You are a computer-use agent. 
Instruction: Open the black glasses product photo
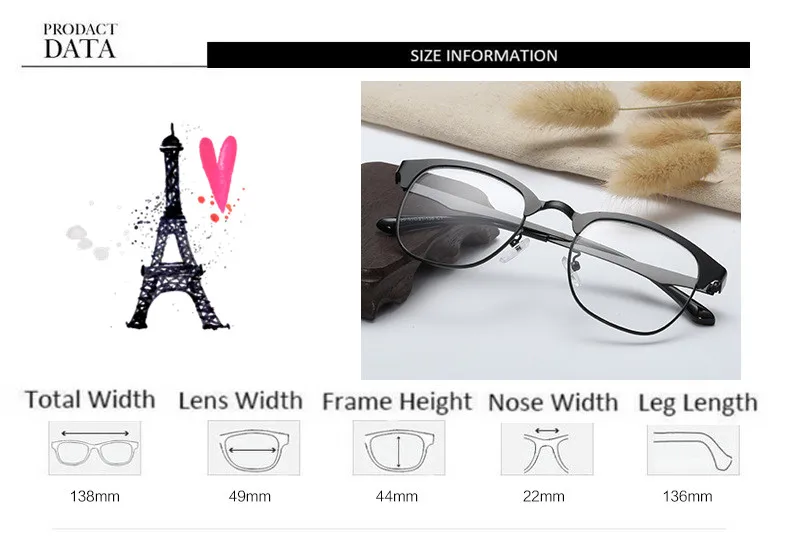click(x=551, y=230)
